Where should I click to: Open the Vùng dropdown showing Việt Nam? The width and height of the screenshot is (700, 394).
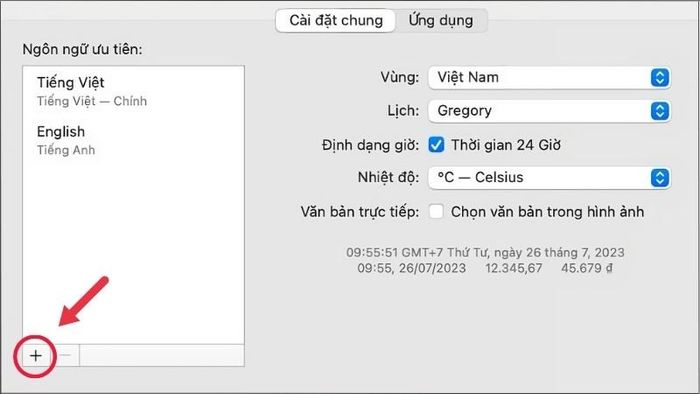coord(549,78)
